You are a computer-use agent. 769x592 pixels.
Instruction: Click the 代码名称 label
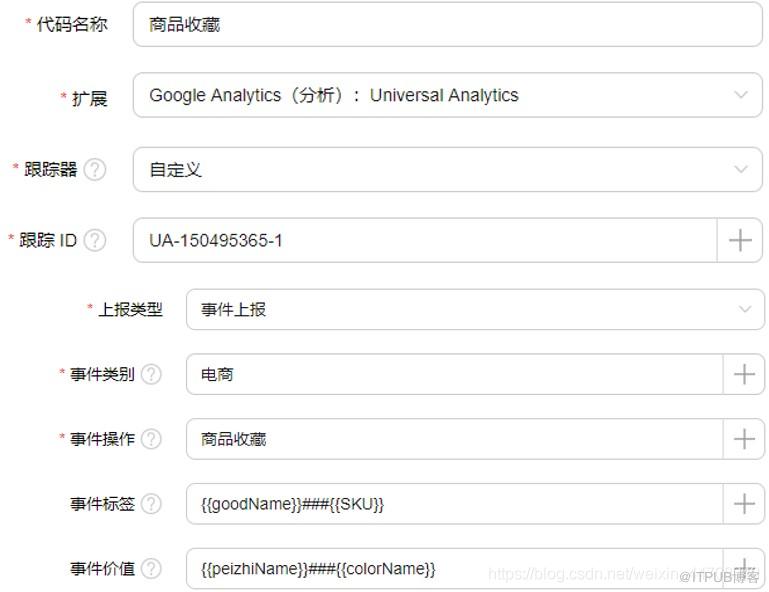(x=72, y=25)
